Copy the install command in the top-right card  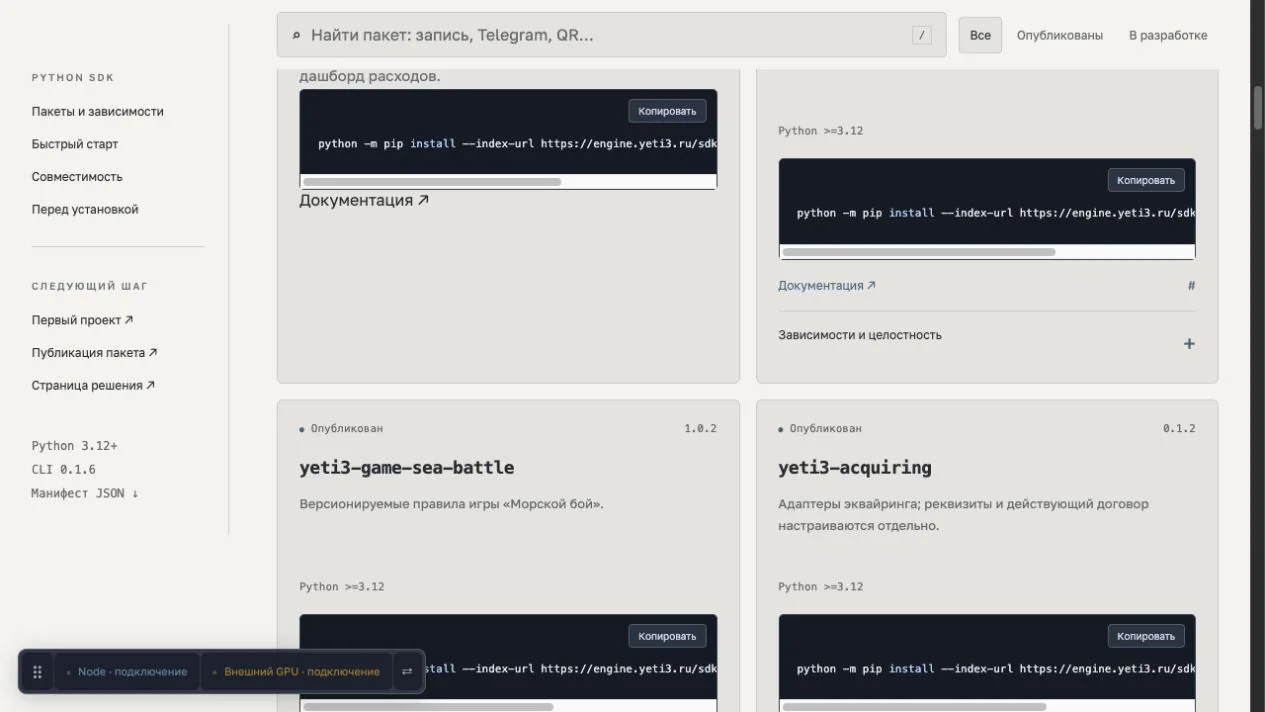click(1146, 180)
